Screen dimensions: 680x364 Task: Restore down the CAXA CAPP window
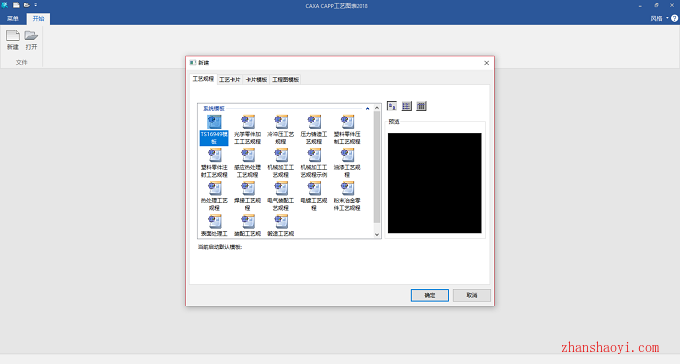click(x=656, y=6)
